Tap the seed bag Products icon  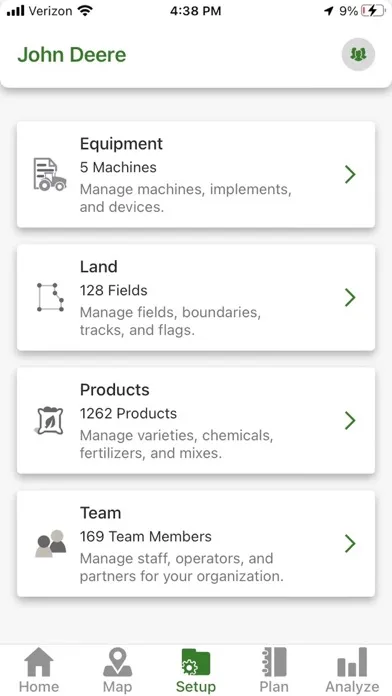[x=49, y=420]
